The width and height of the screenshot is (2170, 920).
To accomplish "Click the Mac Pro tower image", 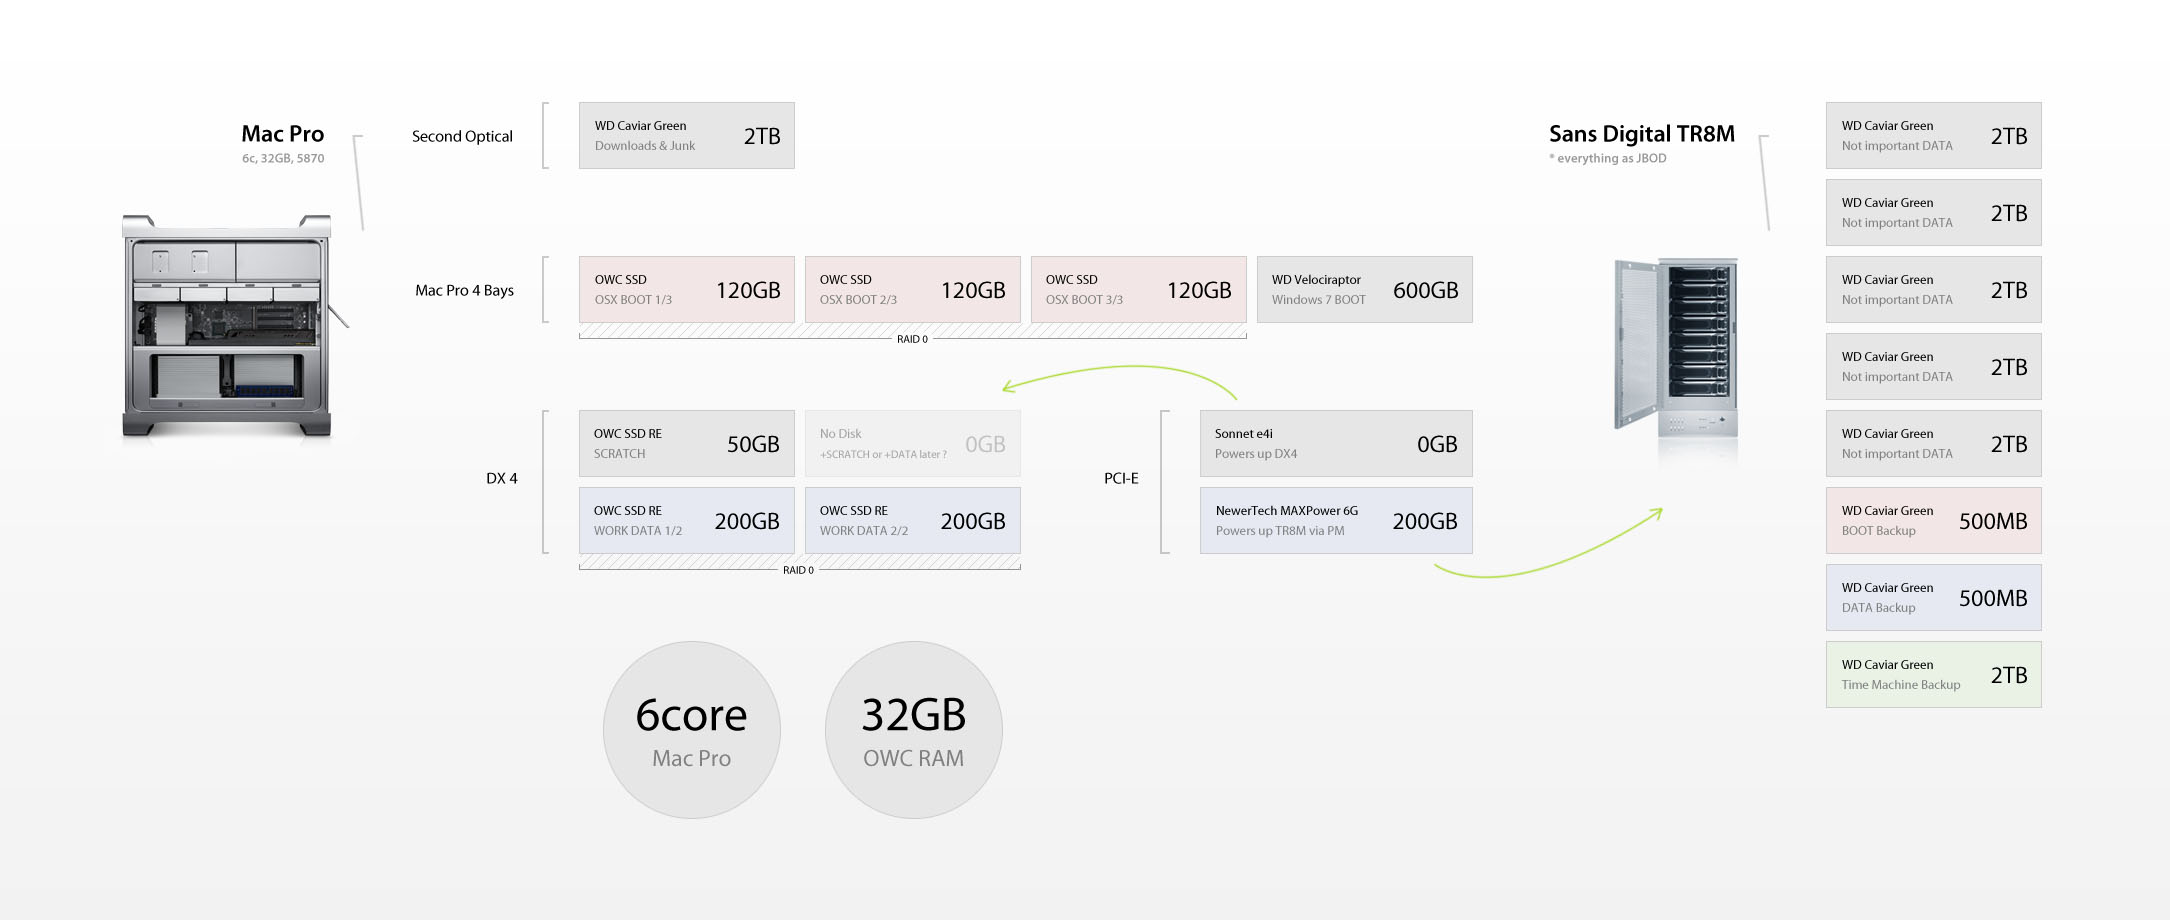I will click(x=227, y=326).
